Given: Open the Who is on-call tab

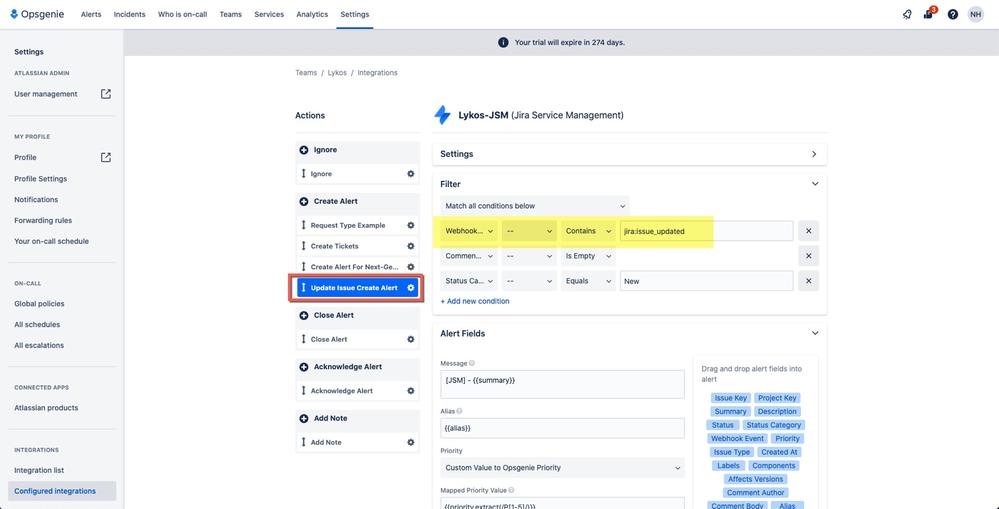Looking at the screenshot, I should pos(182,14).
